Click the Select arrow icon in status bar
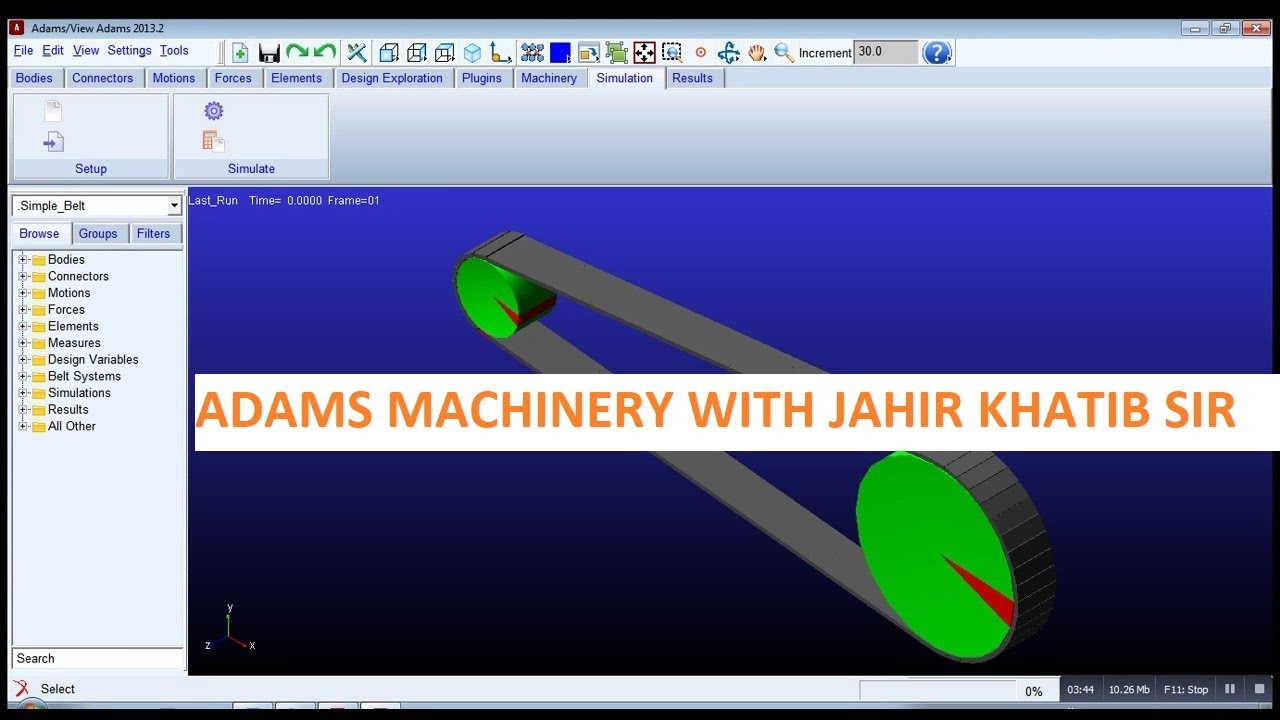This screenshot has height=720, width=1280. coord(21,689)
